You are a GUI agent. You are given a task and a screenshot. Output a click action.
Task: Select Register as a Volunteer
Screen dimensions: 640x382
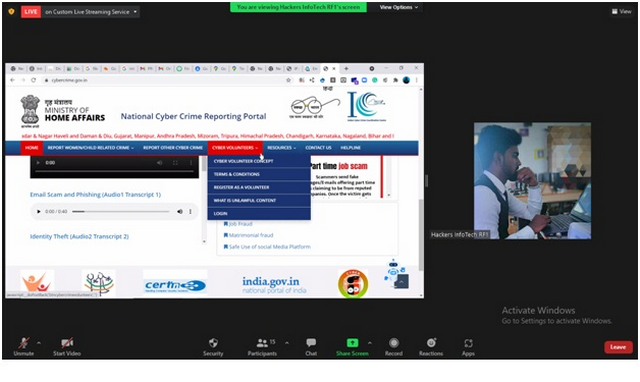(x=259, y=187)
